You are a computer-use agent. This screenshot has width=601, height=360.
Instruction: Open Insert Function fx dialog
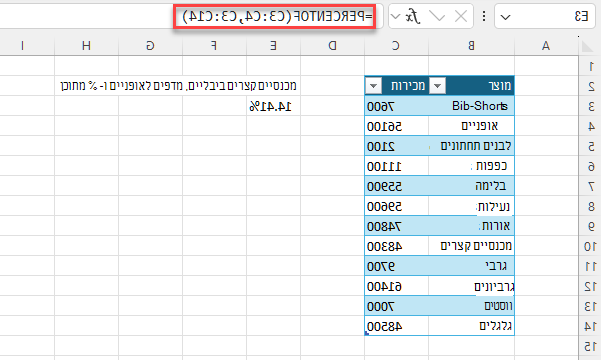413,16
